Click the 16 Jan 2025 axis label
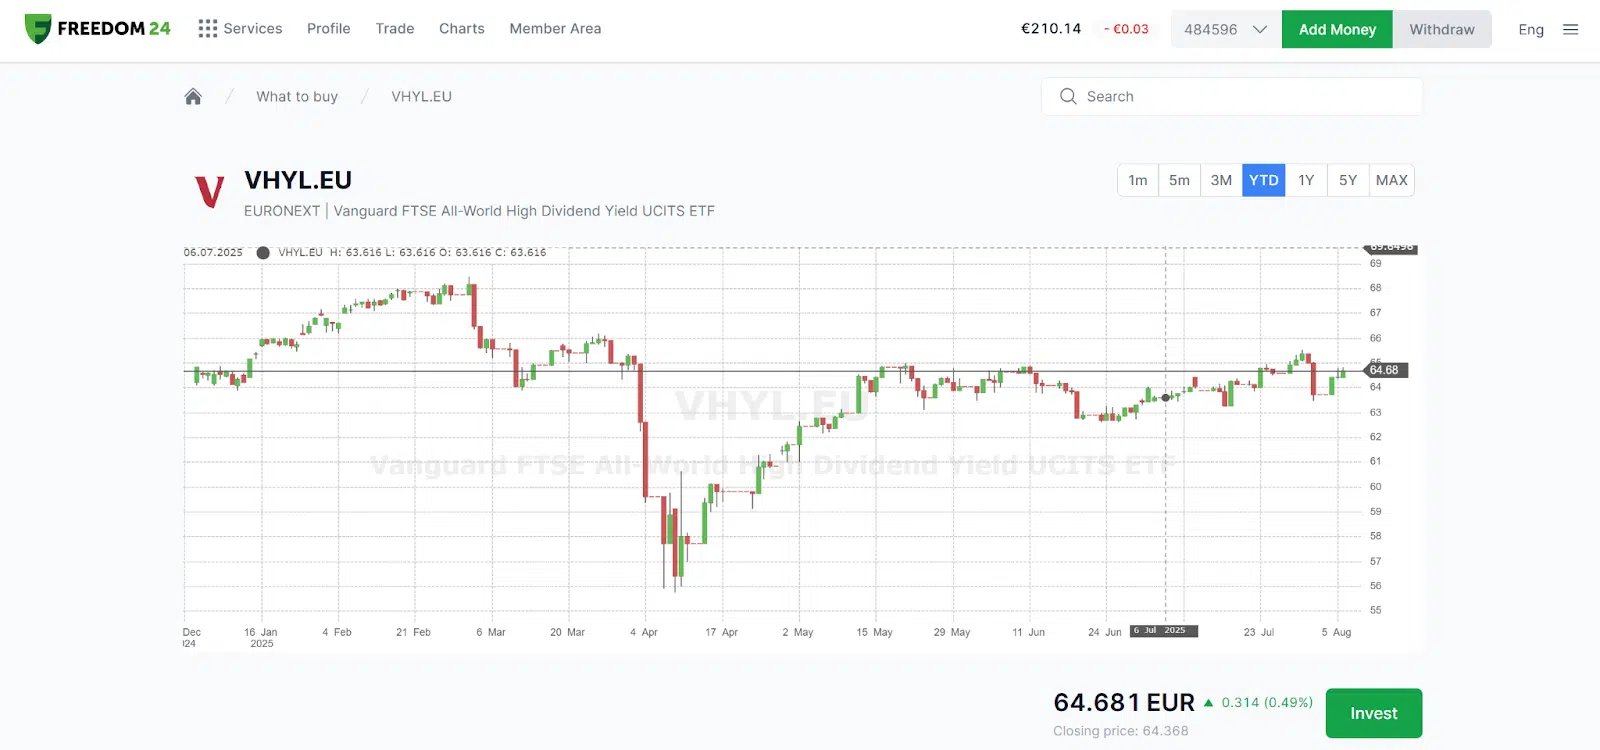The image size is (1600, 750). (x=261, y=637)
